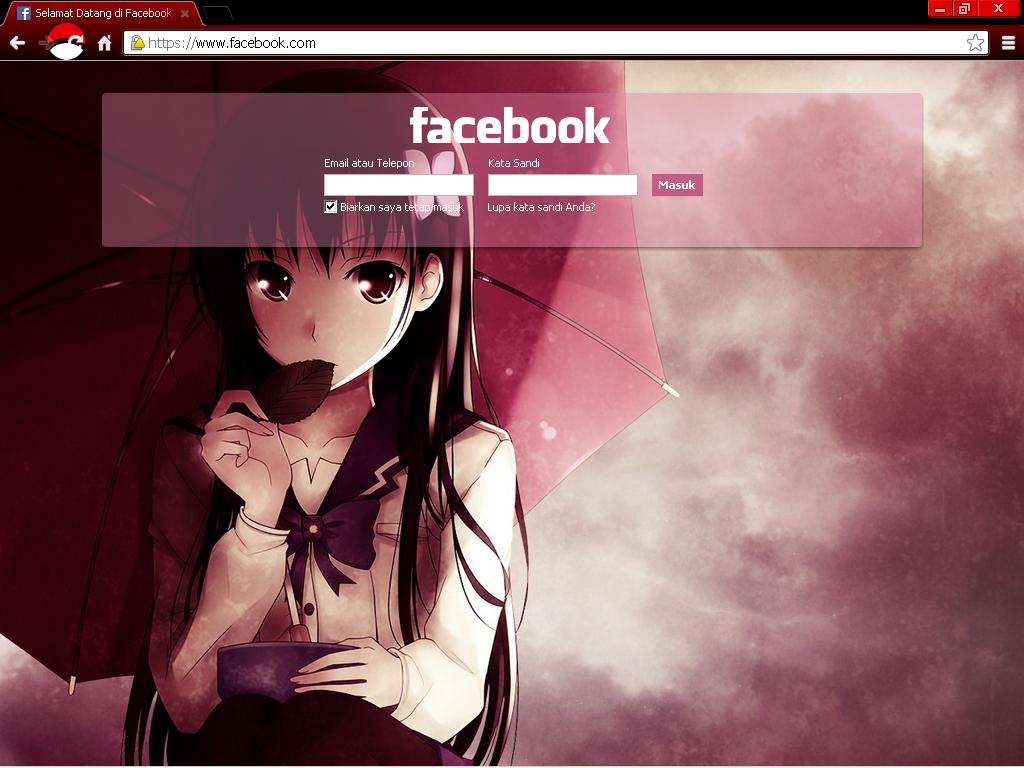Click the Facebook favicon on tab
The image size is (1024, 768).
[x=24, y=13]
